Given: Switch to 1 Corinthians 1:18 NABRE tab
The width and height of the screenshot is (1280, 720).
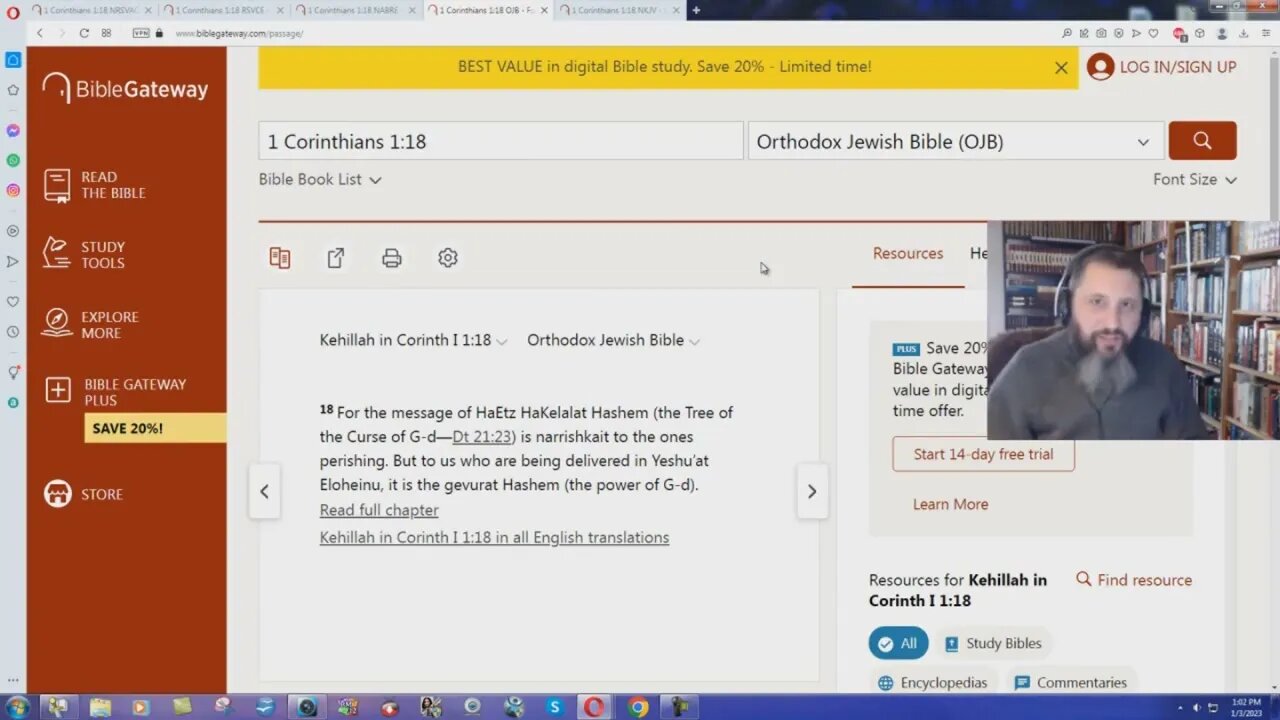Looking at the screenshot, I should click(355, 10).
